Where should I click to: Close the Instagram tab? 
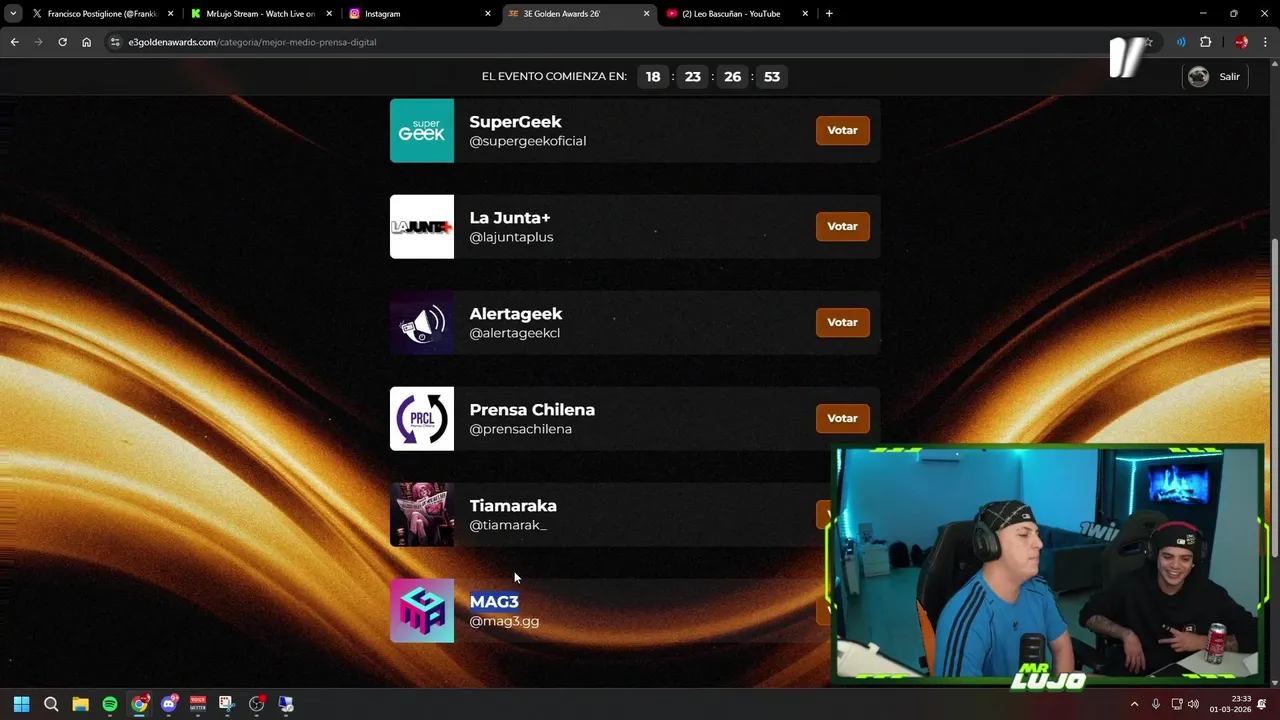tap(488, 14)
